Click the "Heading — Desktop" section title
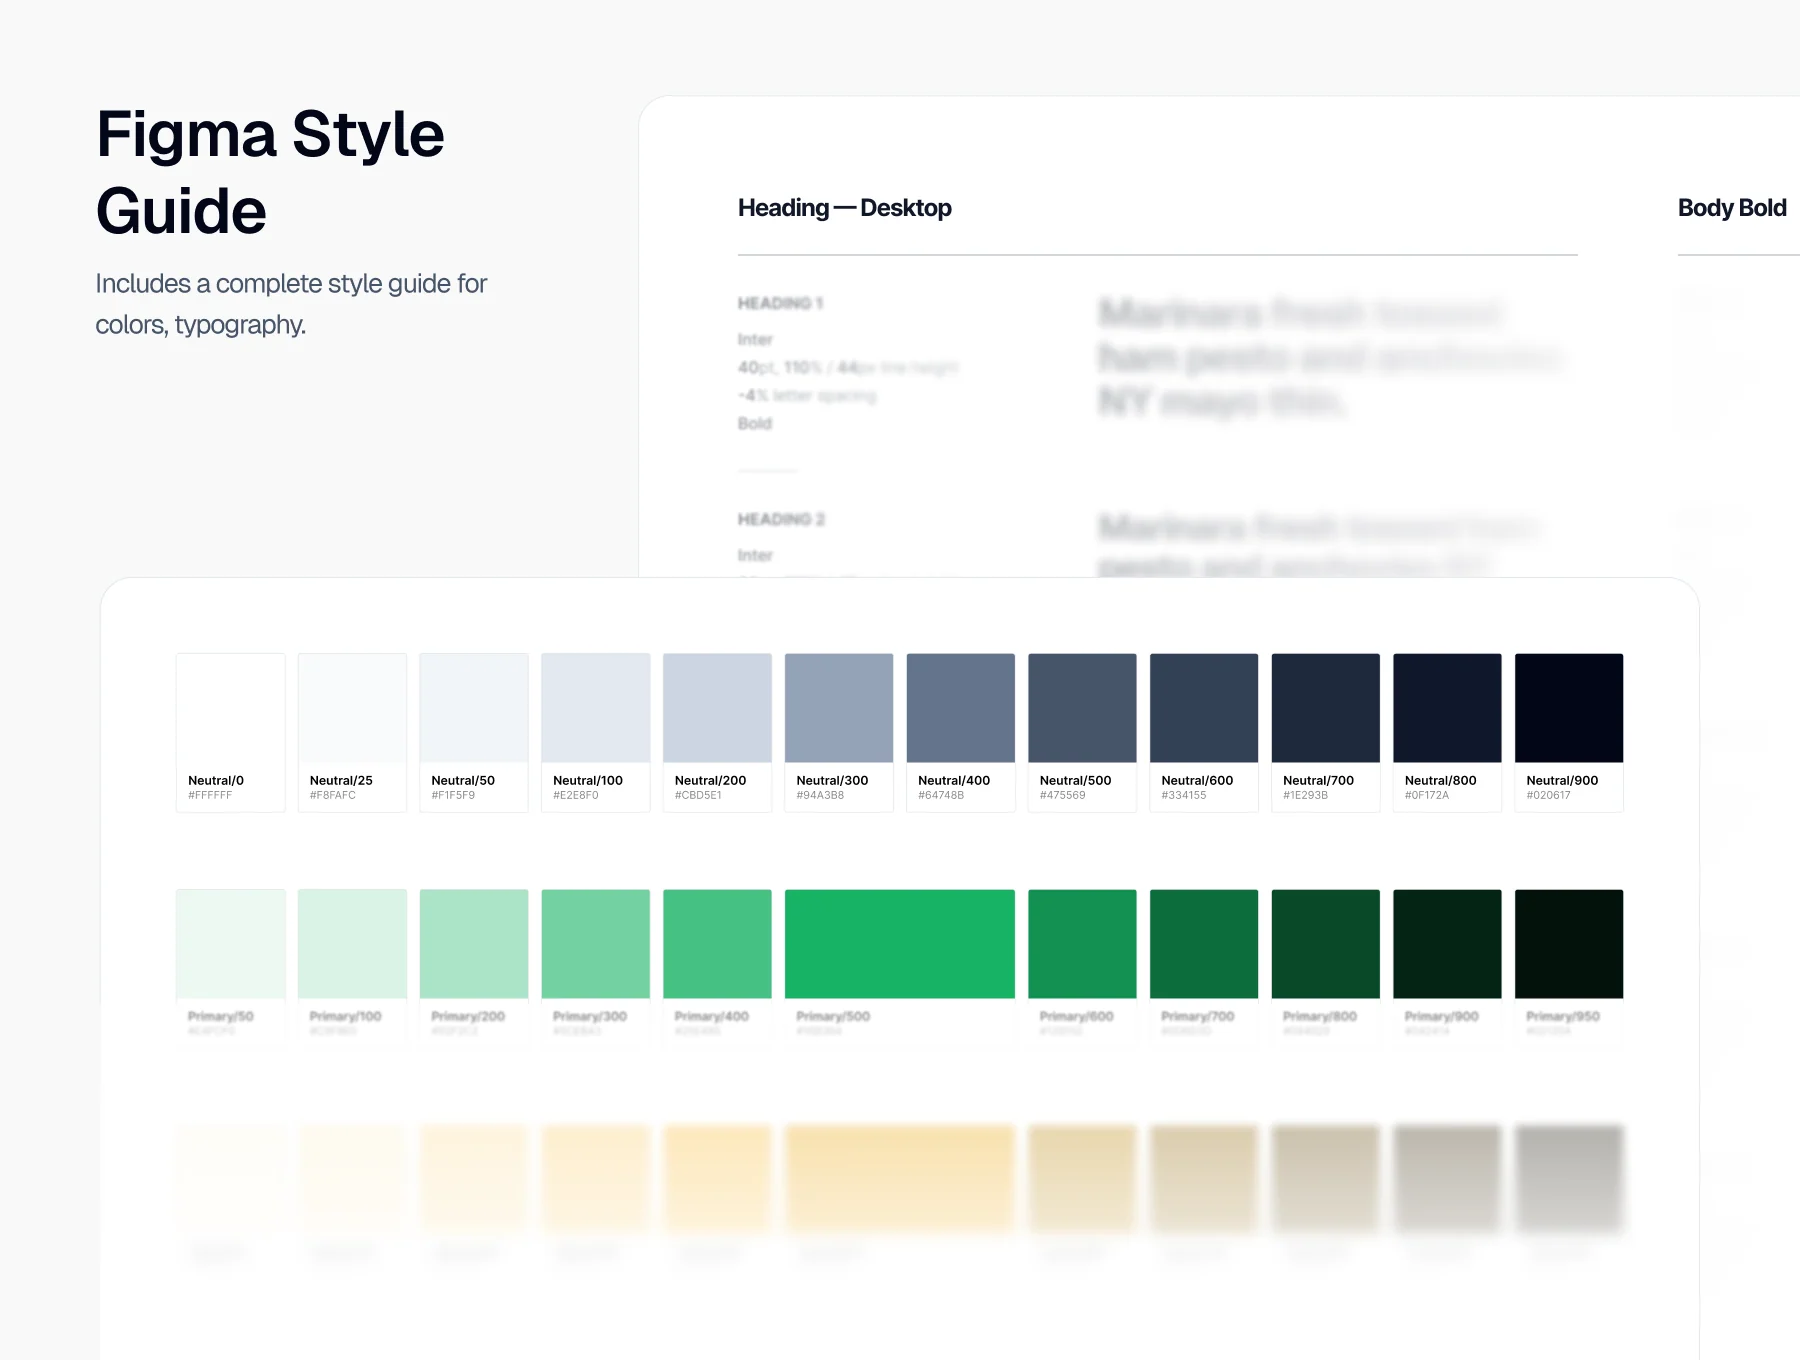This screenshot has height=1360, width=1800. (x=845, y=208)
